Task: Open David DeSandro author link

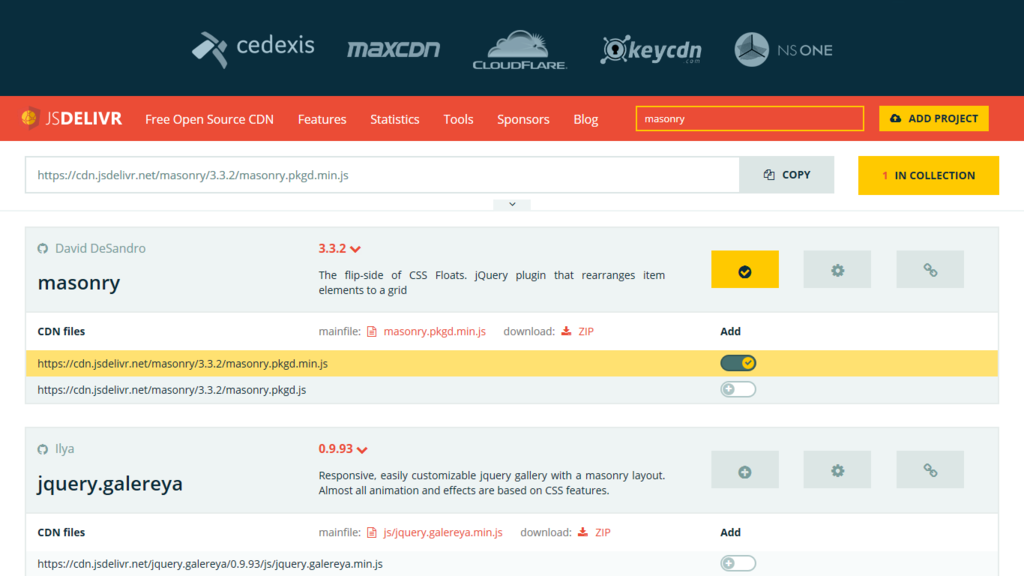Action: coord(100,248)
